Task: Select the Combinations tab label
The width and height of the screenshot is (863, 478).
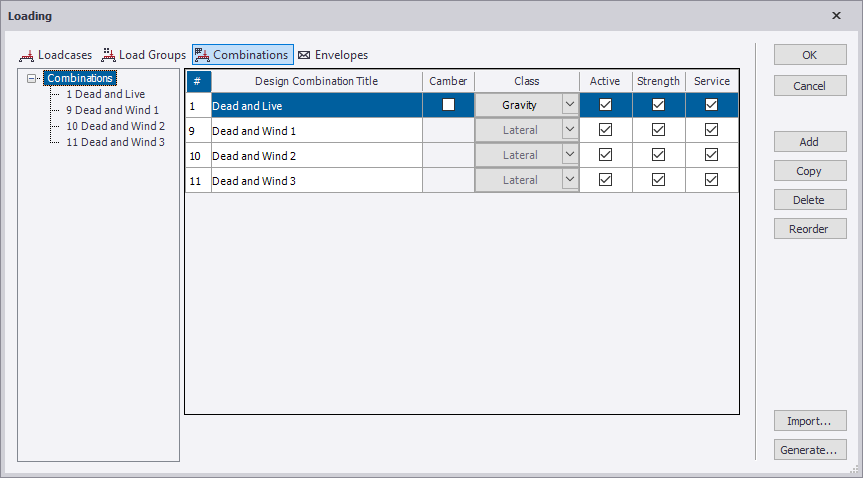Action: point(250,55)
